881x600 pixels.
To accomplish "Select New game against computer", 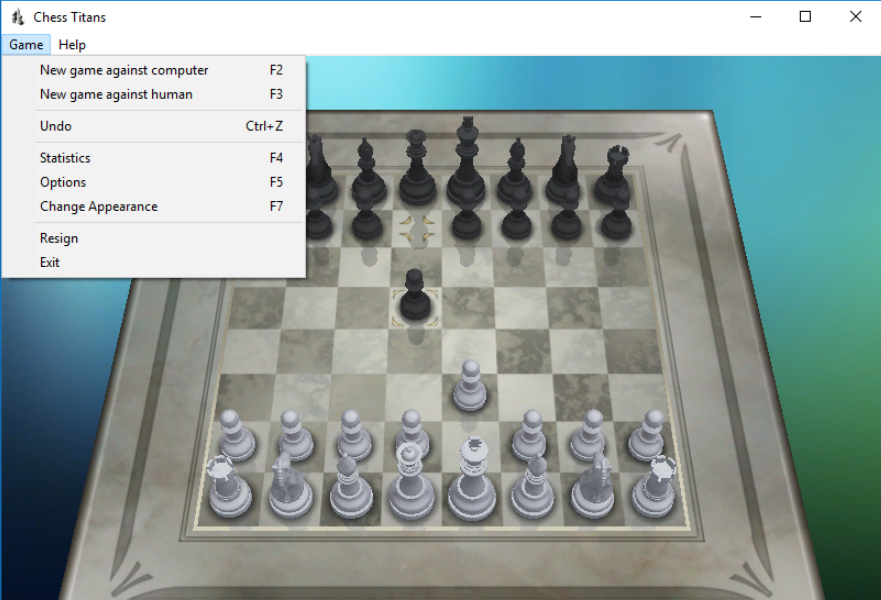I will [153, 70].
